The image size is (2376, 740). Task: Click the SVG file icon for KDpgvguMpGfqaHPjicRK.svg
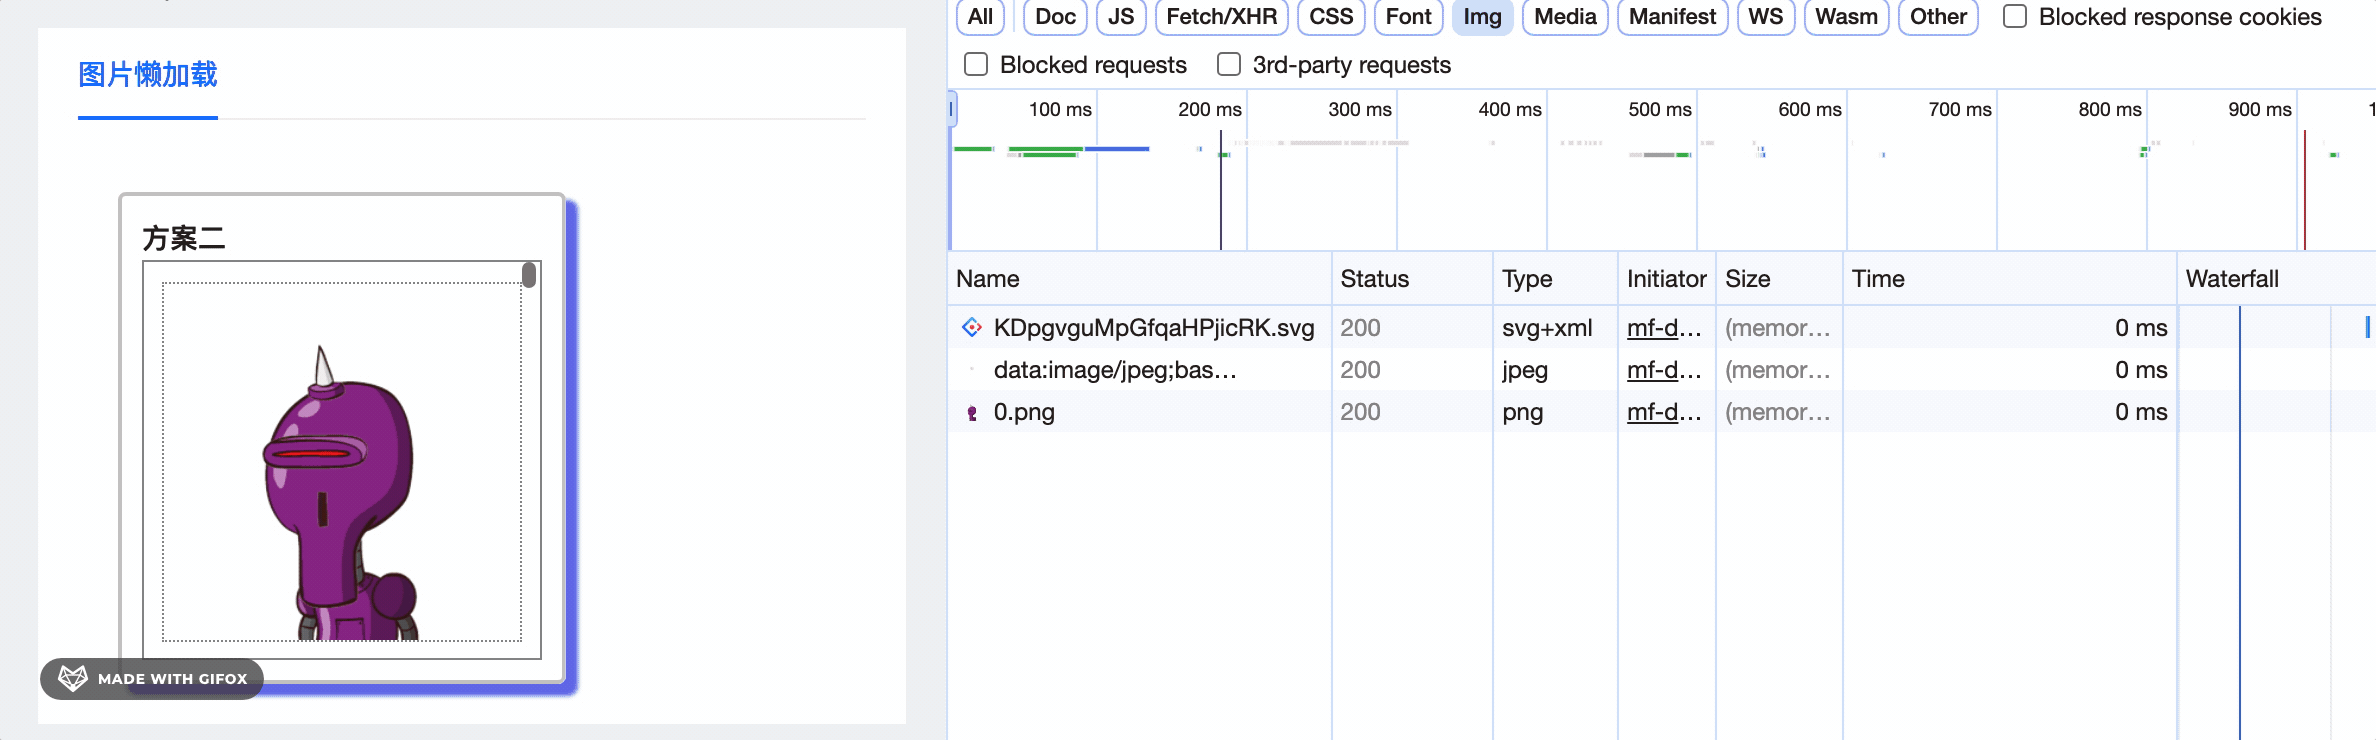point(971,327)
